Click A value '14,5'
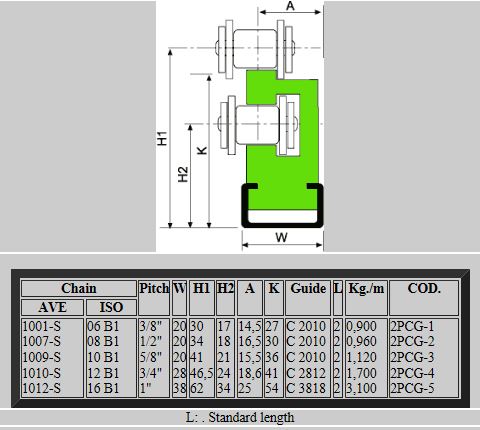Screen dimensions: 480x430 (x=250, y=326)
